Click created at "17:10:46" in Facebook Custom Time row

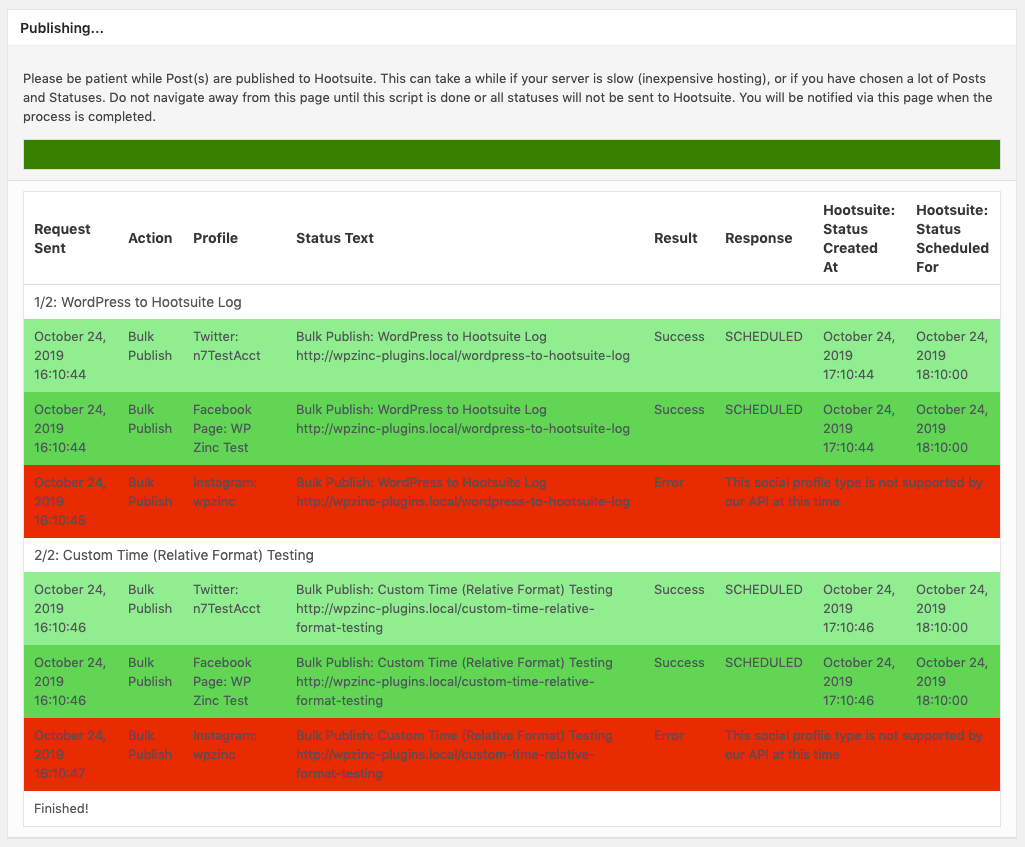tap(849, 701)
